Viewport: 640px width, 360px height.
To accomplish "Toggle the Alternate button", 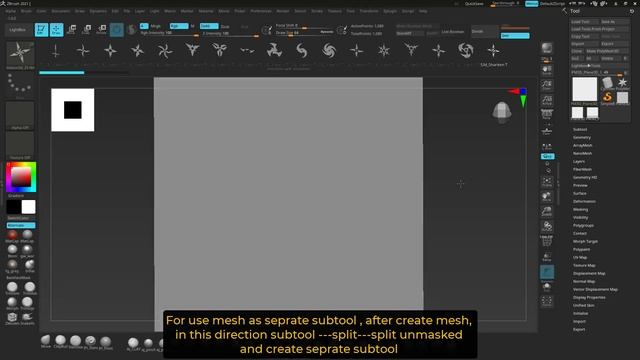I will point(21,225).
